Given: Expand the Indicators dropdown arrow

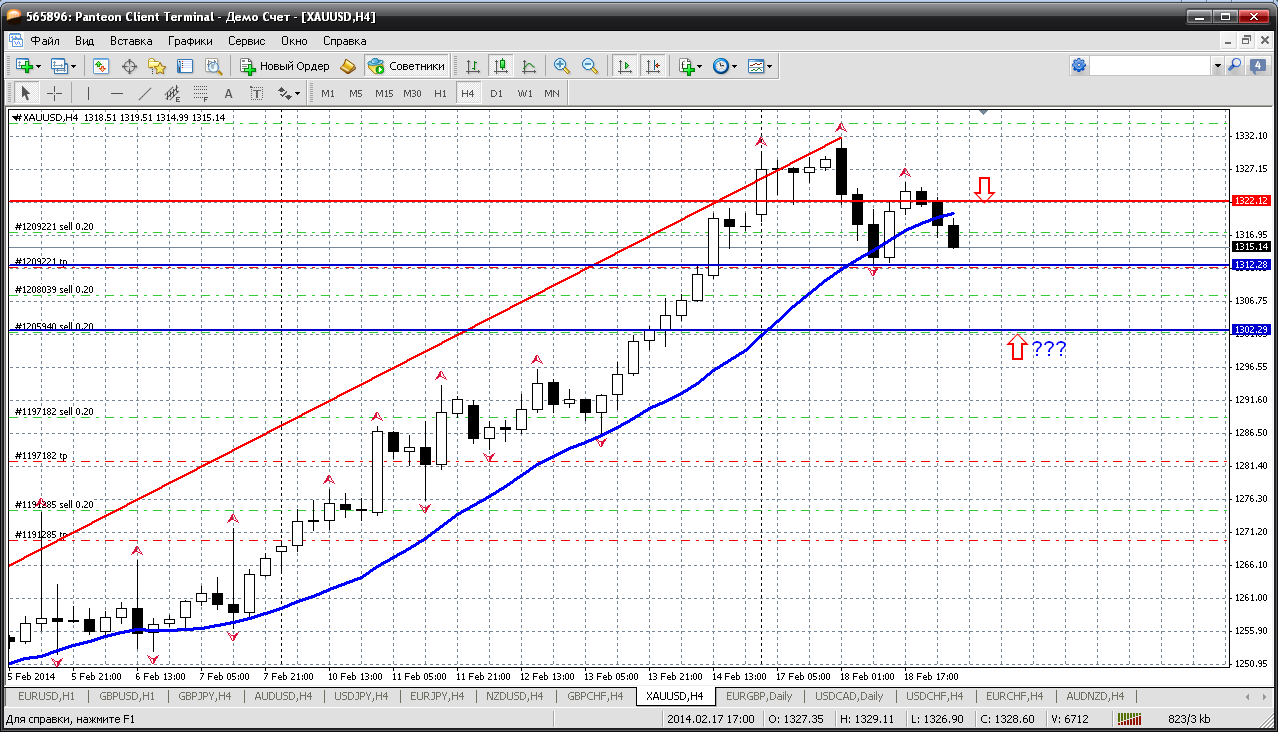Looking at the screenshot, I should click(701, 66).
